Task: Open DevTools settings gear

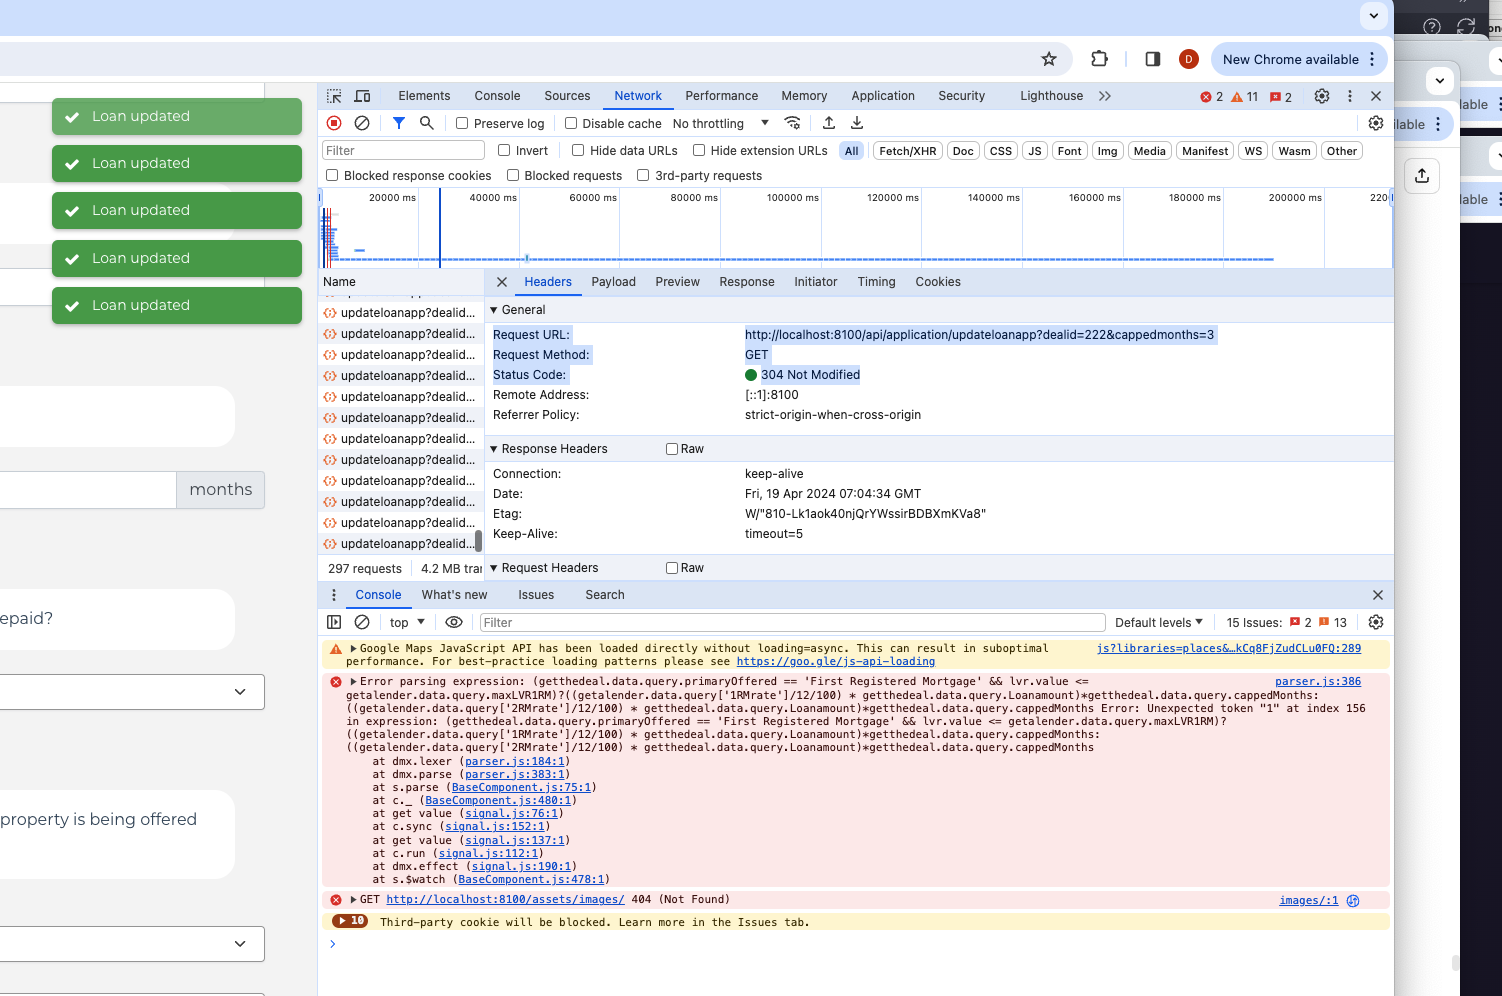Action: coord(1322,96)
